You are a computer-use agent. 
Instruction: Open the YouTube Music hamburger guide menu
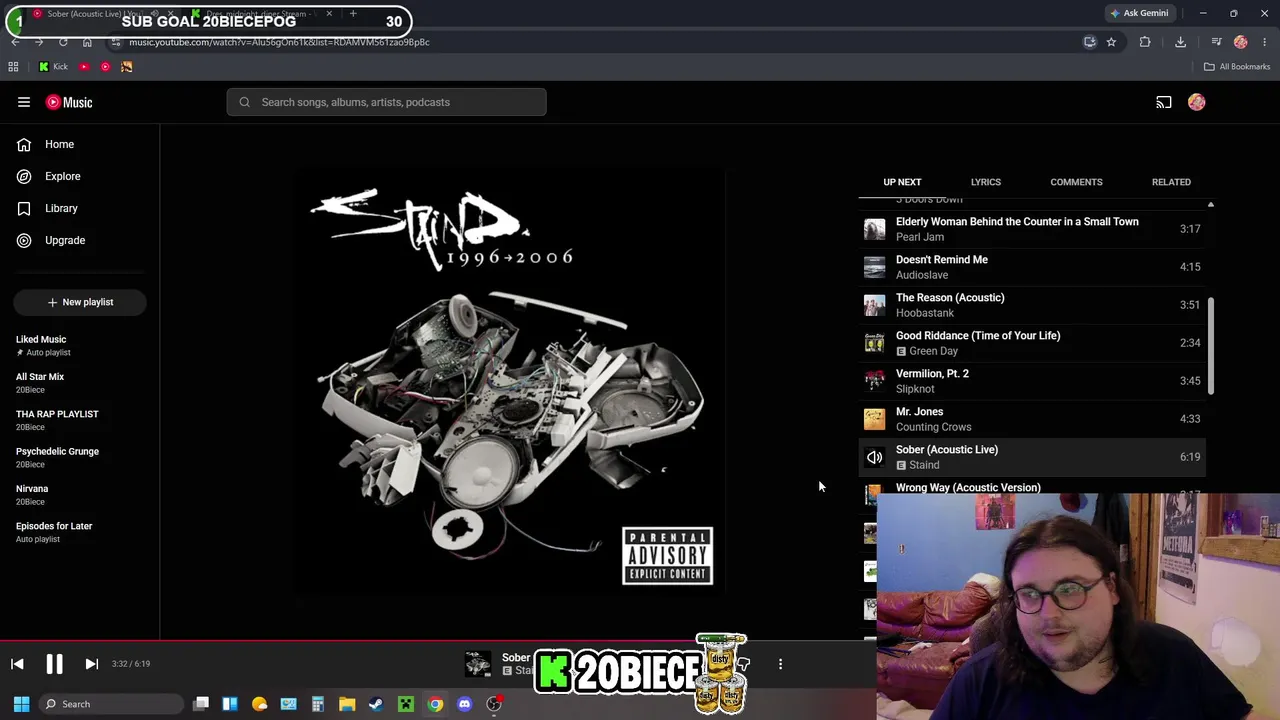coord(24,102)
